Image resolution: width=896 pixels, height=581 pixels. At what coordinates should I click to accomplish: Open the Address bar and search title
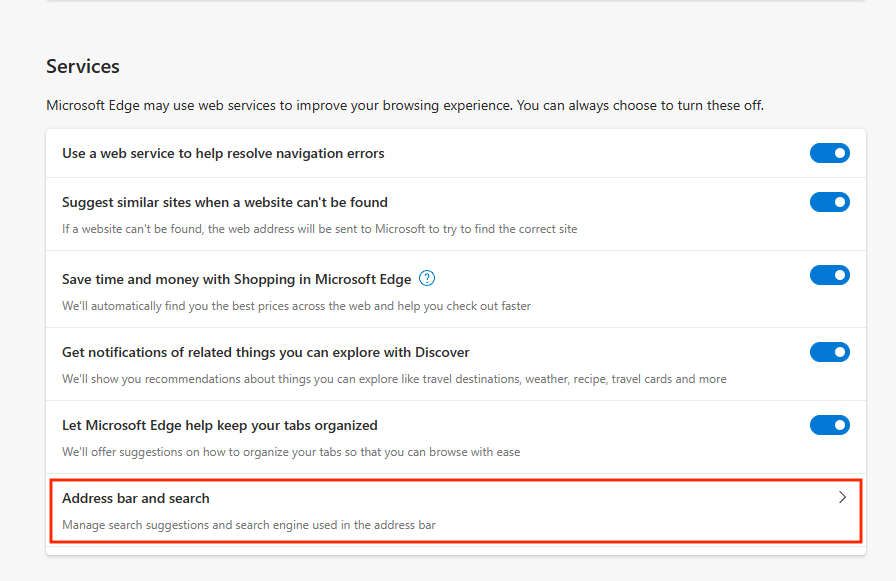[x=136, y=498]
